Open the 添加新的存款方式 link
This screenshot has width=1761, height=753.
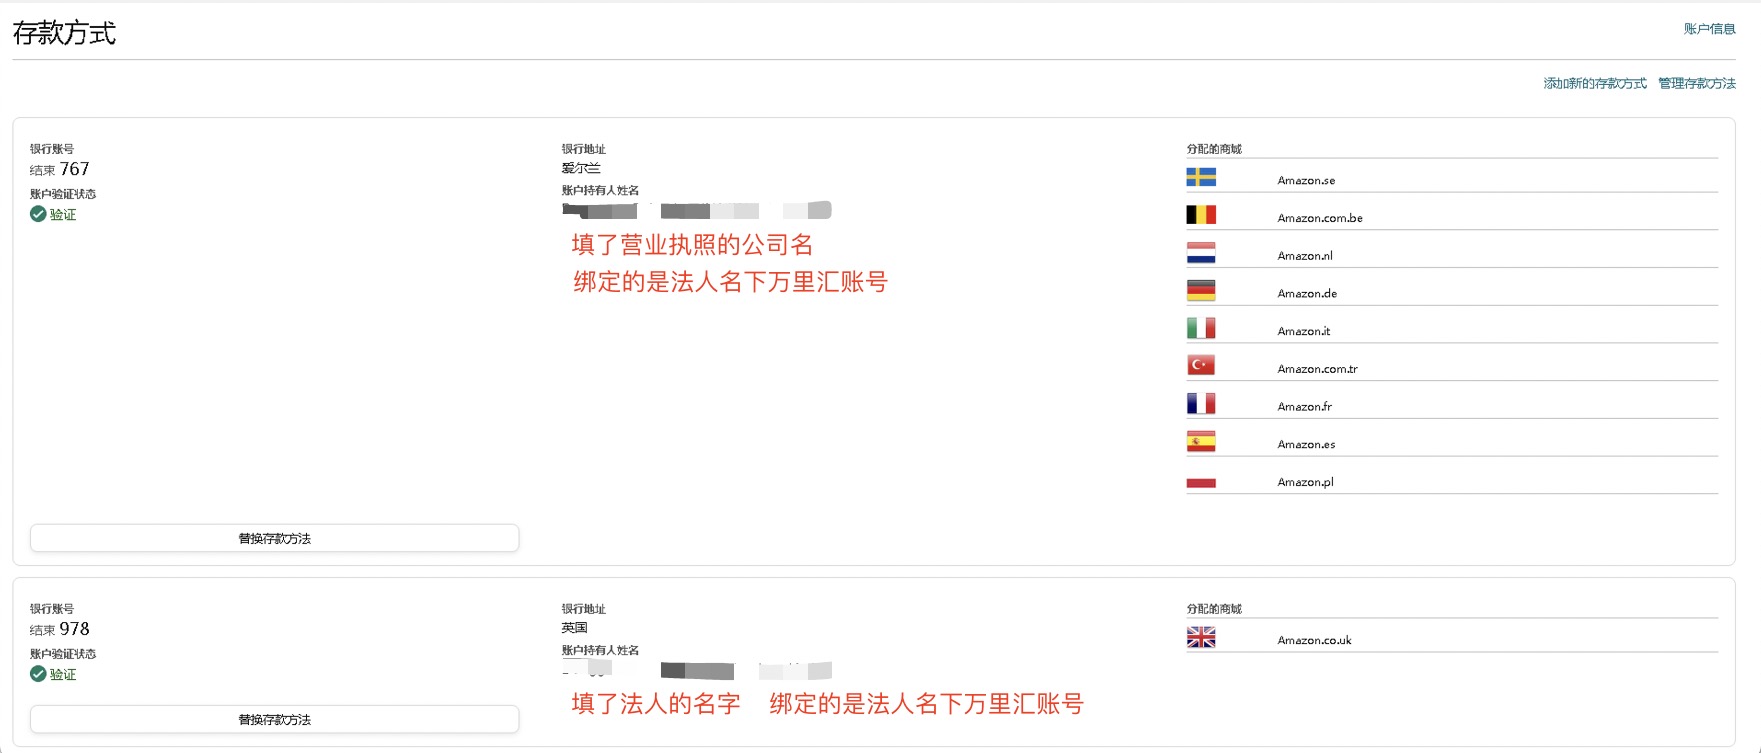(1595, 83)
